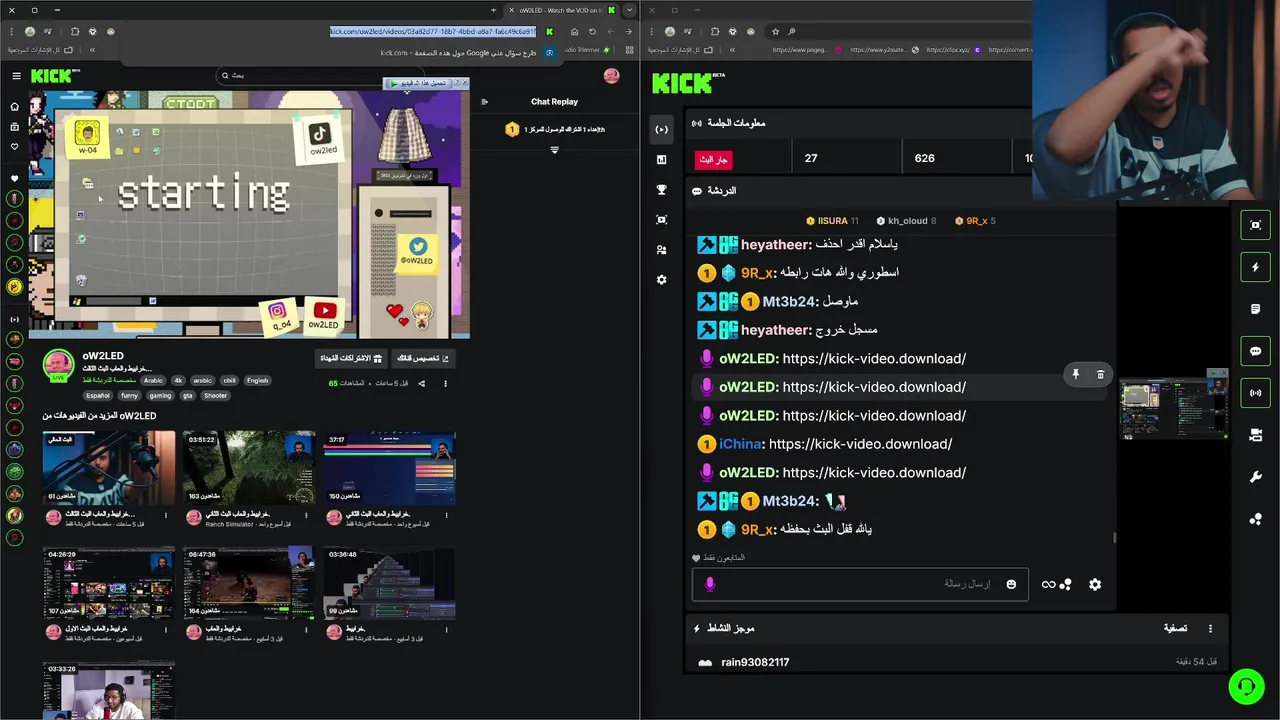Screen dimensions: 1280x720
Task: Reload the page in left browser window
Action: 592,31
